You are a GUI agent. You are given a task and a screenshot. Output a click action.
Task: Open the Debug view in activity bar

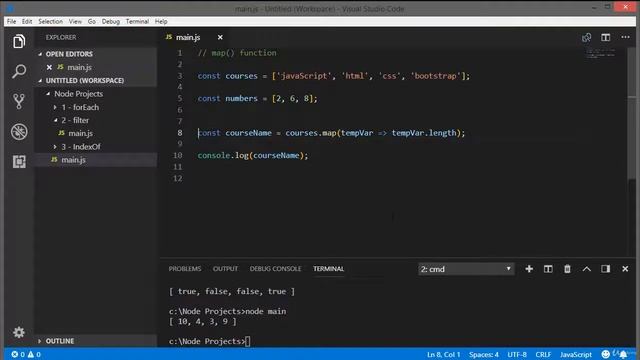point(19,131)
